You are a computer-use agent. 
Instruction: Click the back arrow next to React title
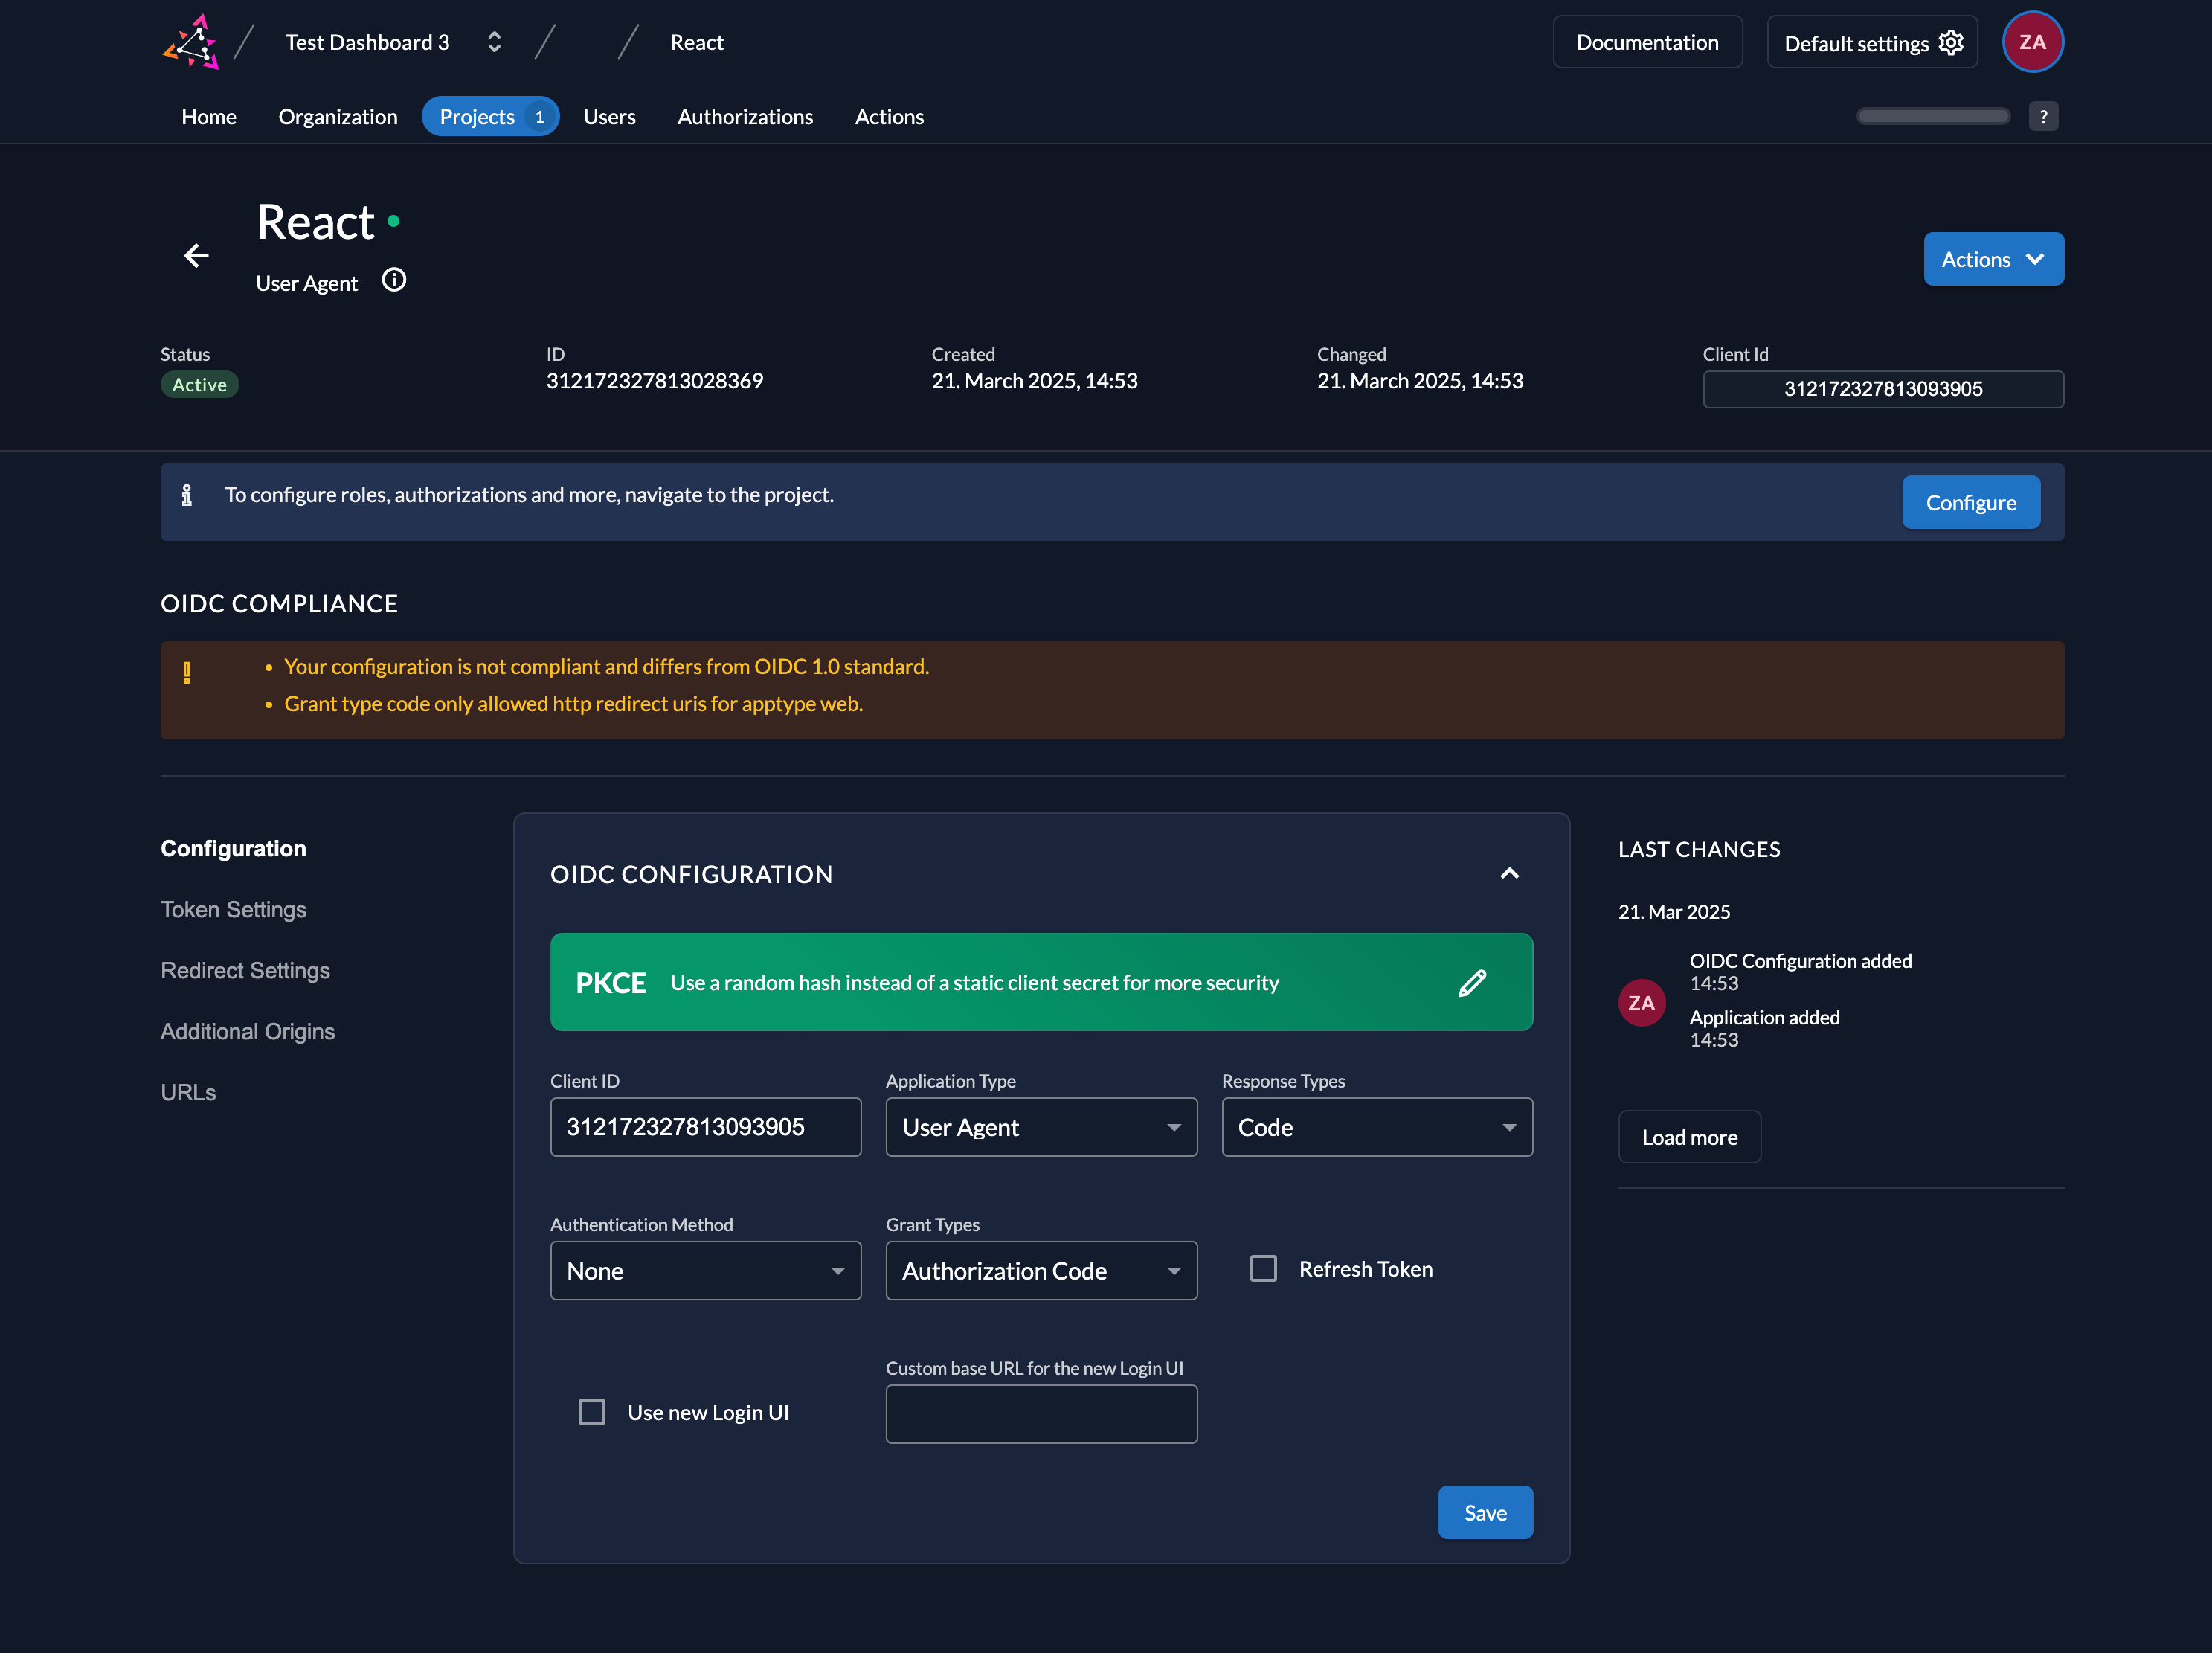[196, 256]
